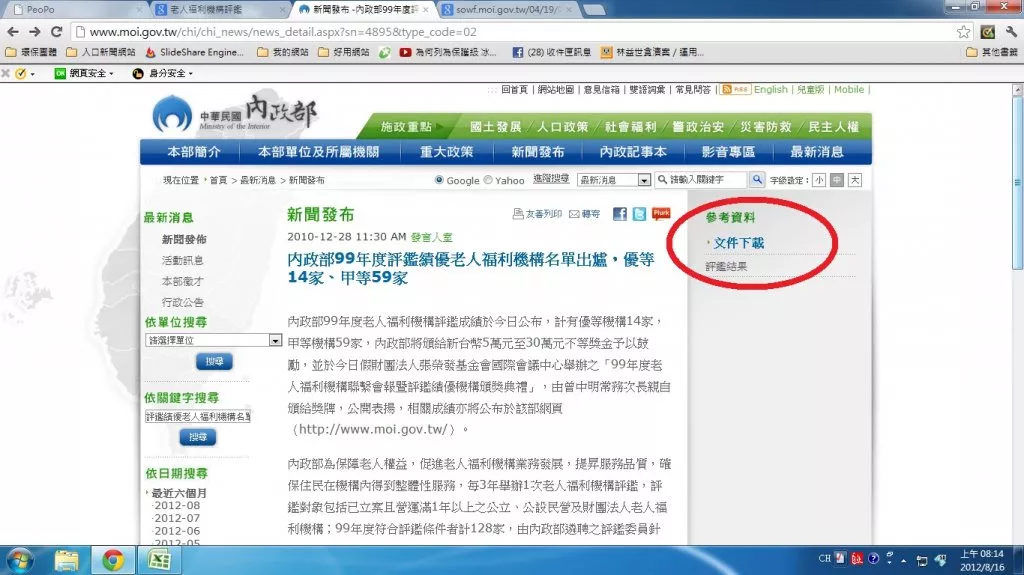Select the Yahoo search radio button
The width and height of the screenshot is (1024, 575).
click(488, 181)
